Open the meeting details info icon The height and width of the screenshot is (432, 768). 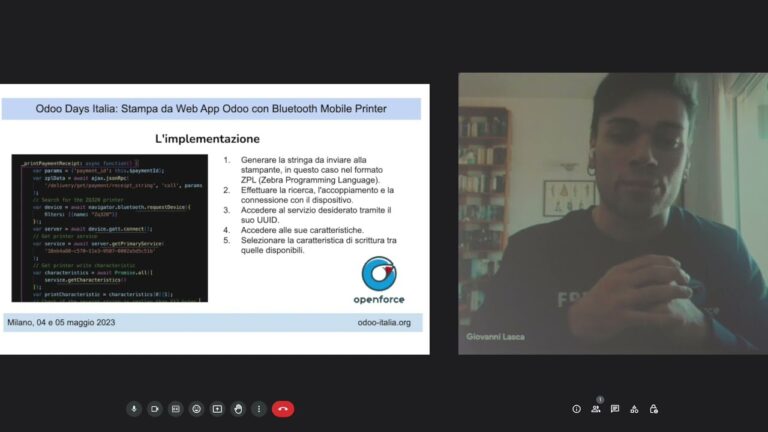[576, 409]
